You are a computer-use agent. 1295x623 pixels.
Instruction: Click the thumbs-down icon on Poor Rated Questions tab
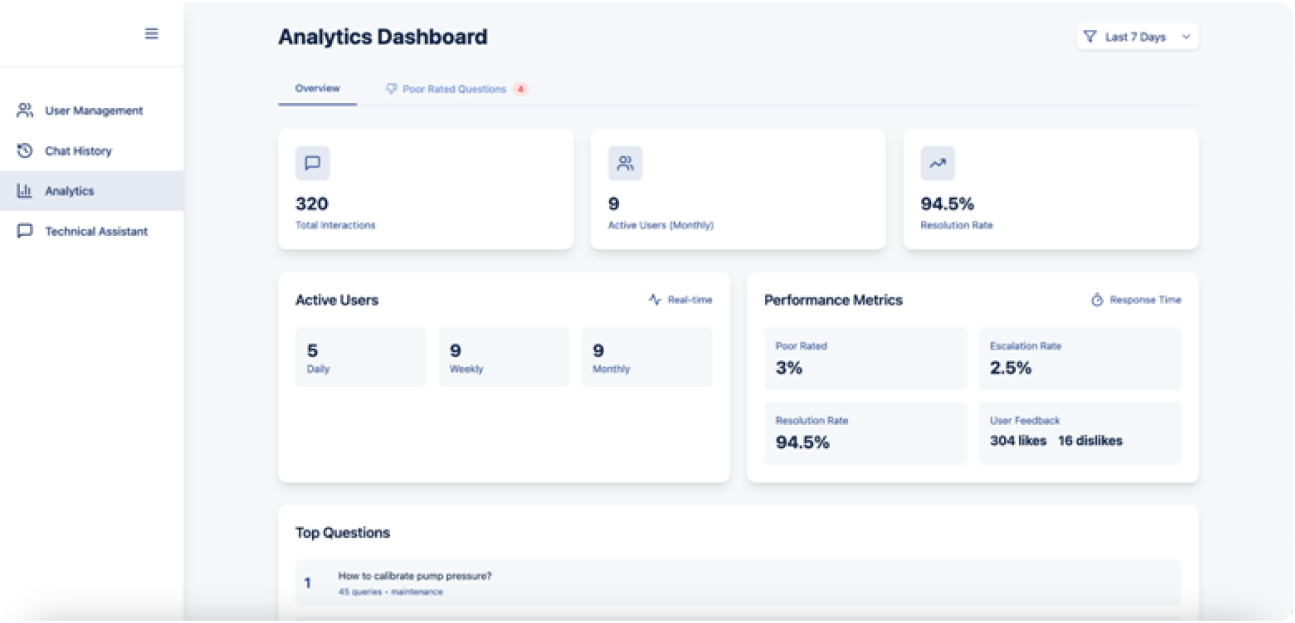click(391, 89)
